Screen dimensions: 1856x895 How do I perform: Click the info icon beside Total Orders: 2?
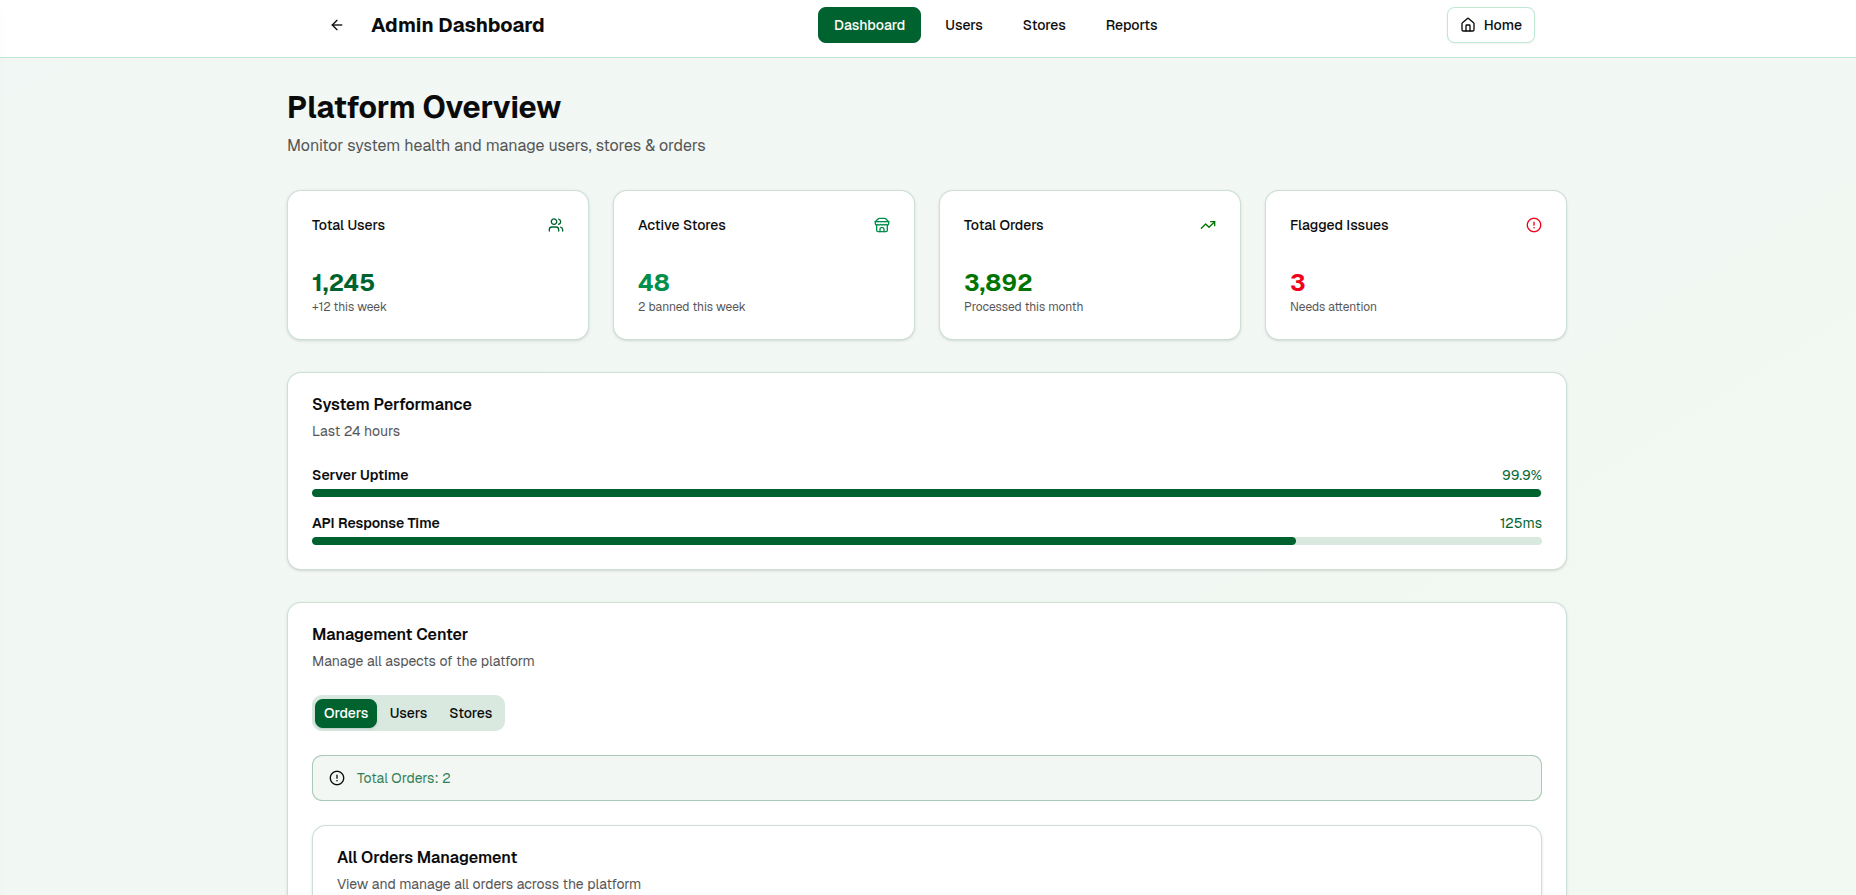[x=337, y=778]
